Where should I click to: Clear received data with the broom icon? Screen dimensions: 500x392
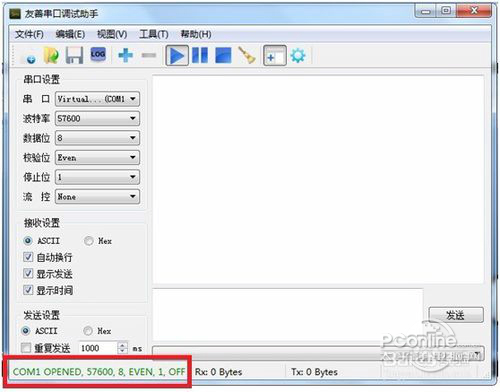[x=247, y=55]
